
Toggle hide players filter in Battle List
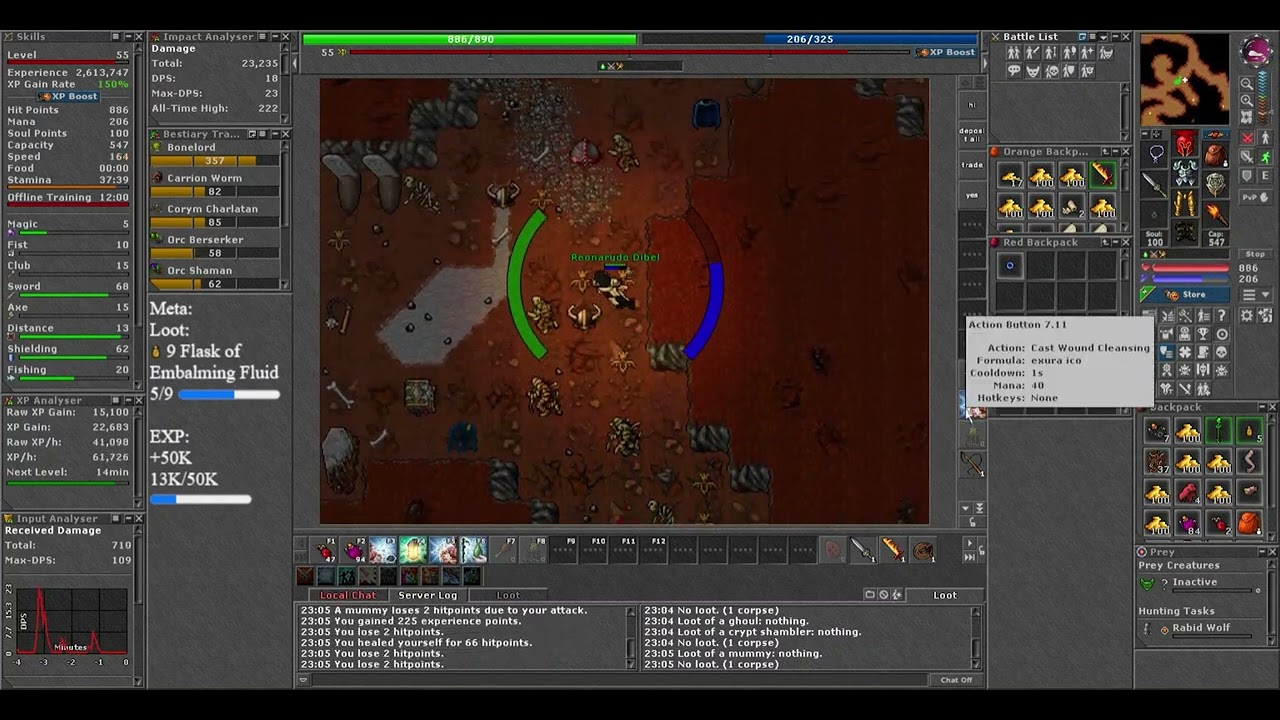1013,53
